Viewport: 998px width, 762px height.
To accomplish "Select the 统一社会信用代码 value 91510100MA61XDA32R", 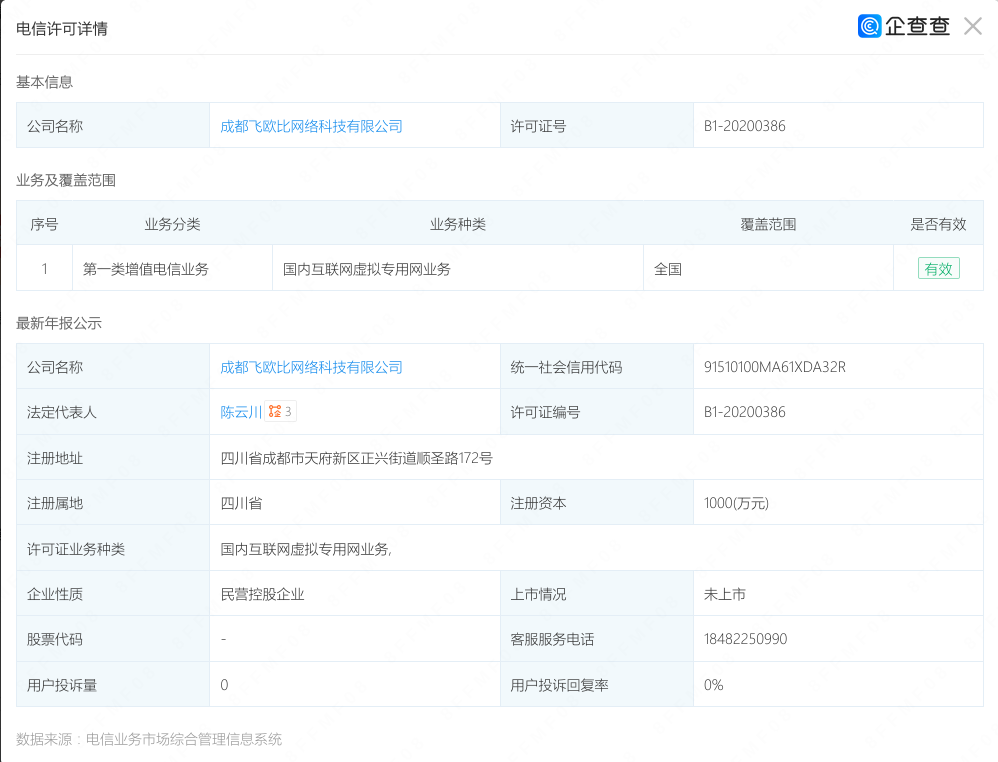I will tap(775, 367).
